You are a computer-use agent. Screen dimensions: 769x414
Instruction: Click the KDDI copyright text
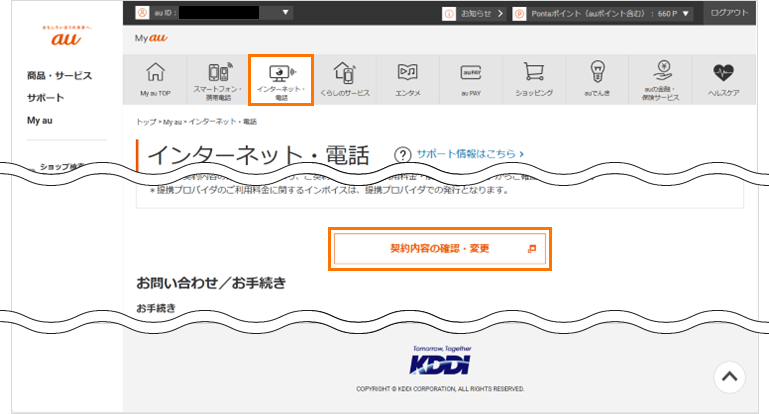coord(440,389)
